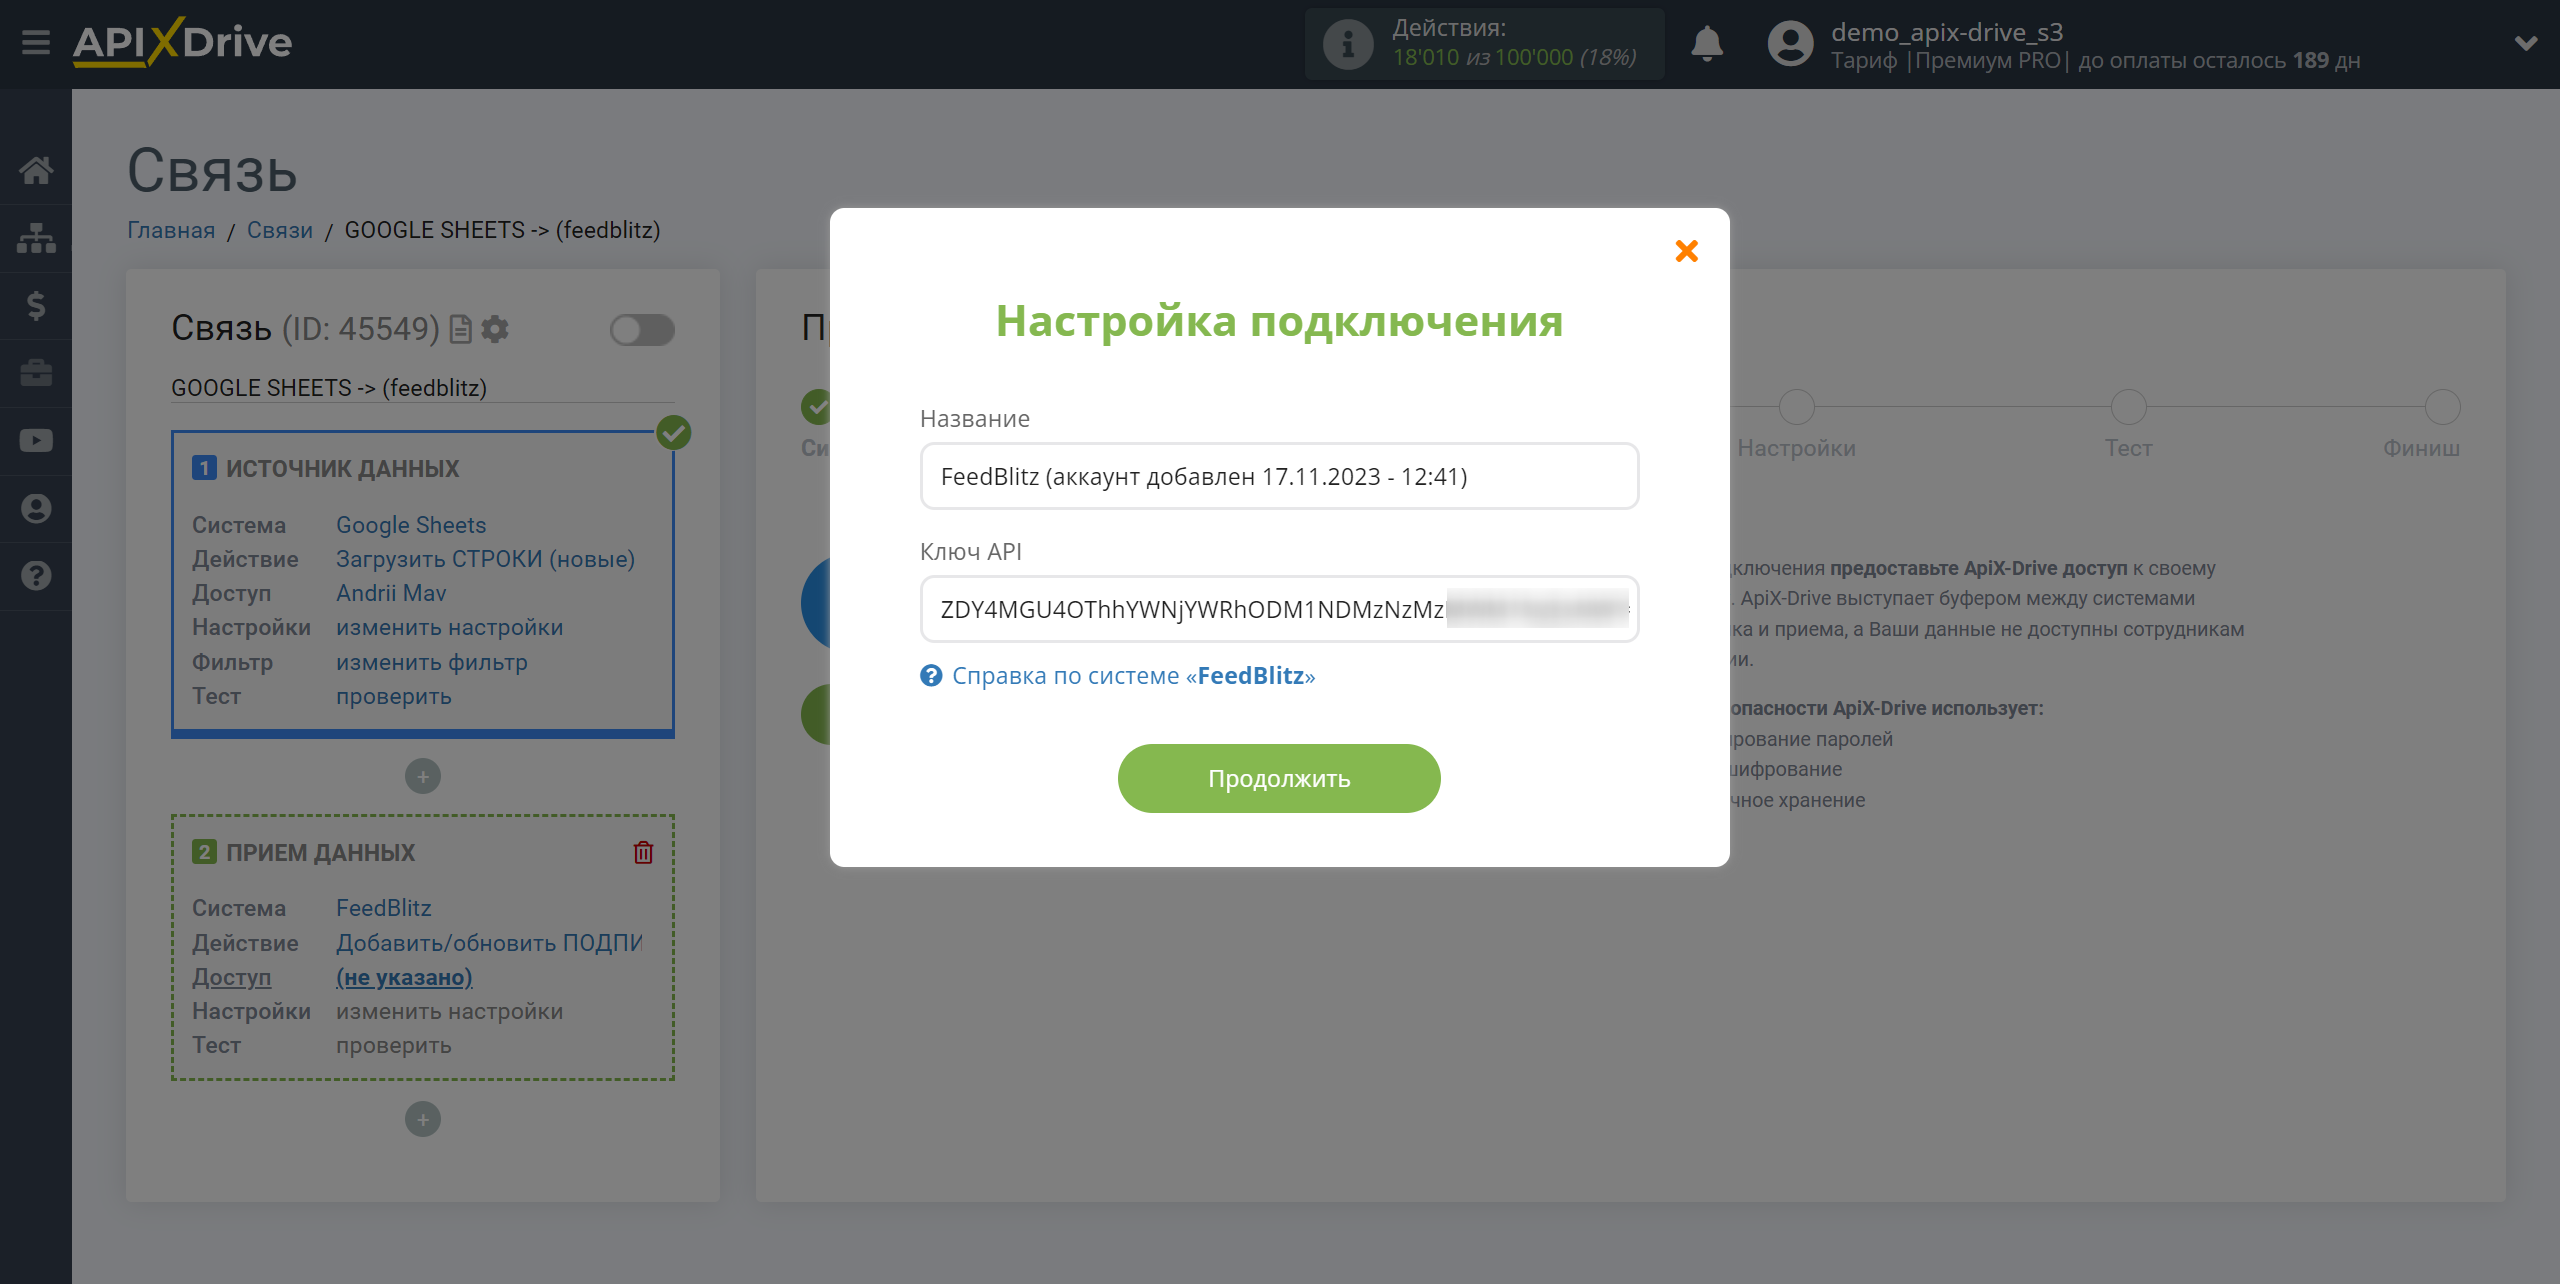This screenshot has width=2560, height=1284.
Task: Click the API key input field
Action: [x=1280, y=609]
